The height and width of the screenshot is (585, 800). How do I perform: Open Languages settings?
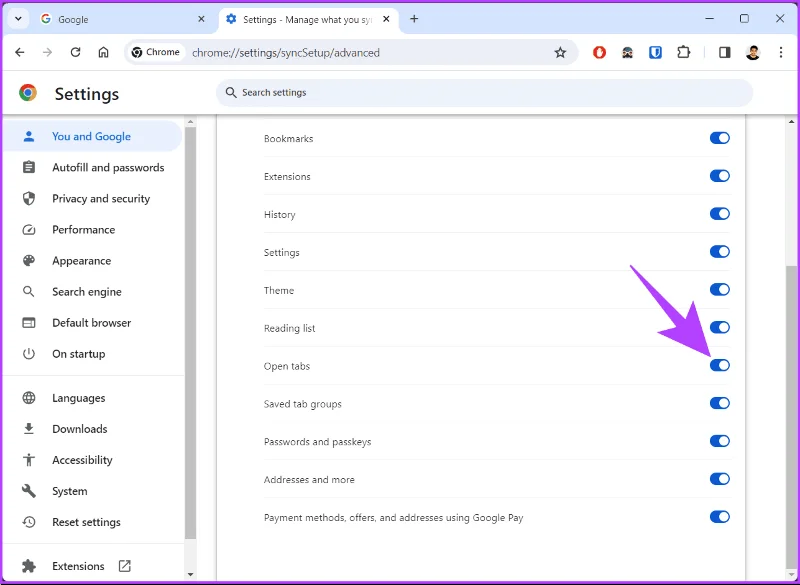(x=92, y=398)
